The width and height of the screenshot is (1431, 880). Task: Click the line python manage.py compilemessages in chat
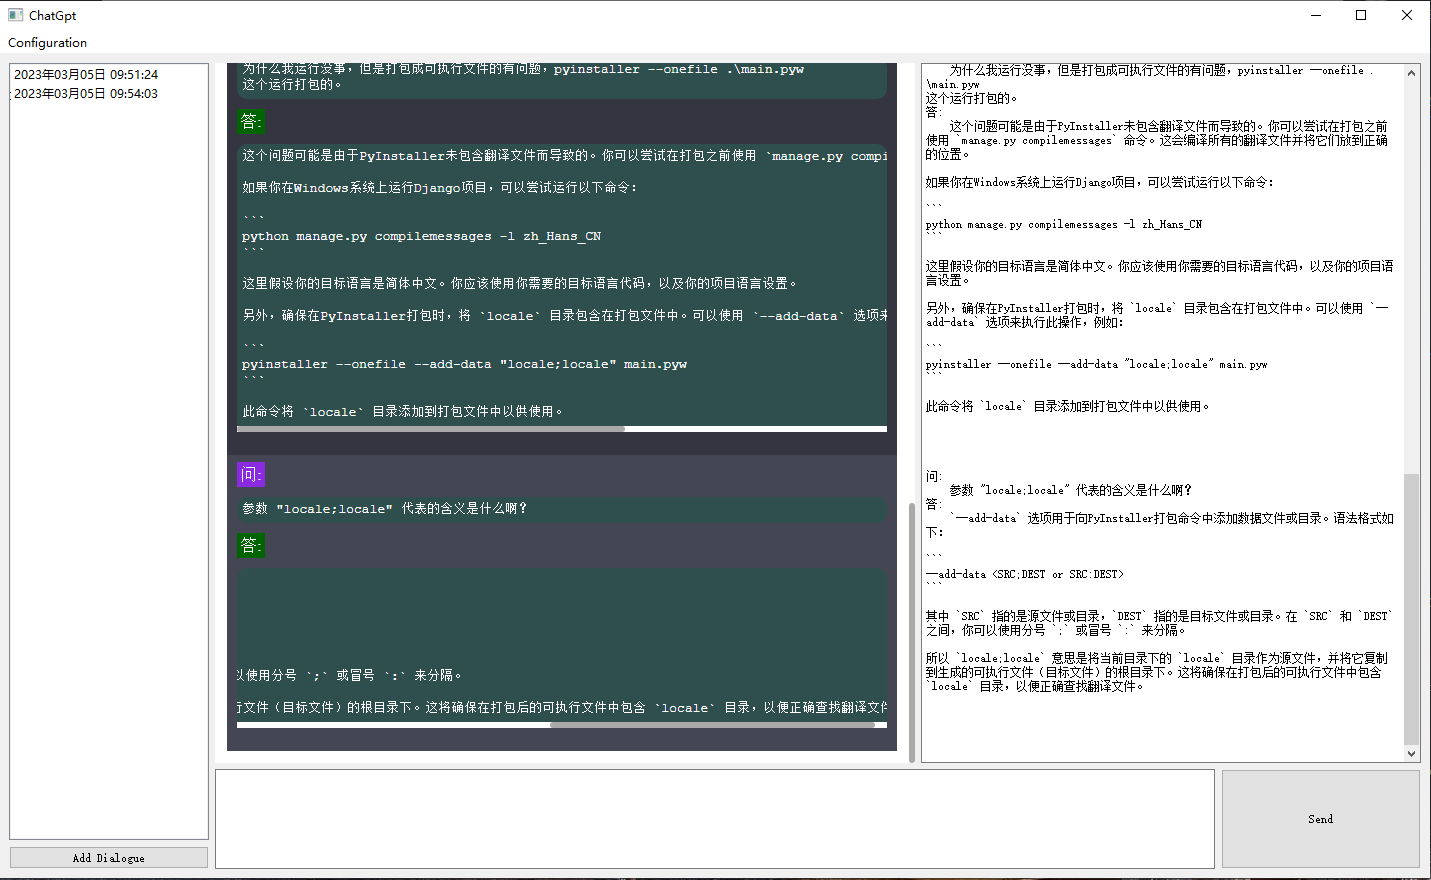click(x=421, y=236)
